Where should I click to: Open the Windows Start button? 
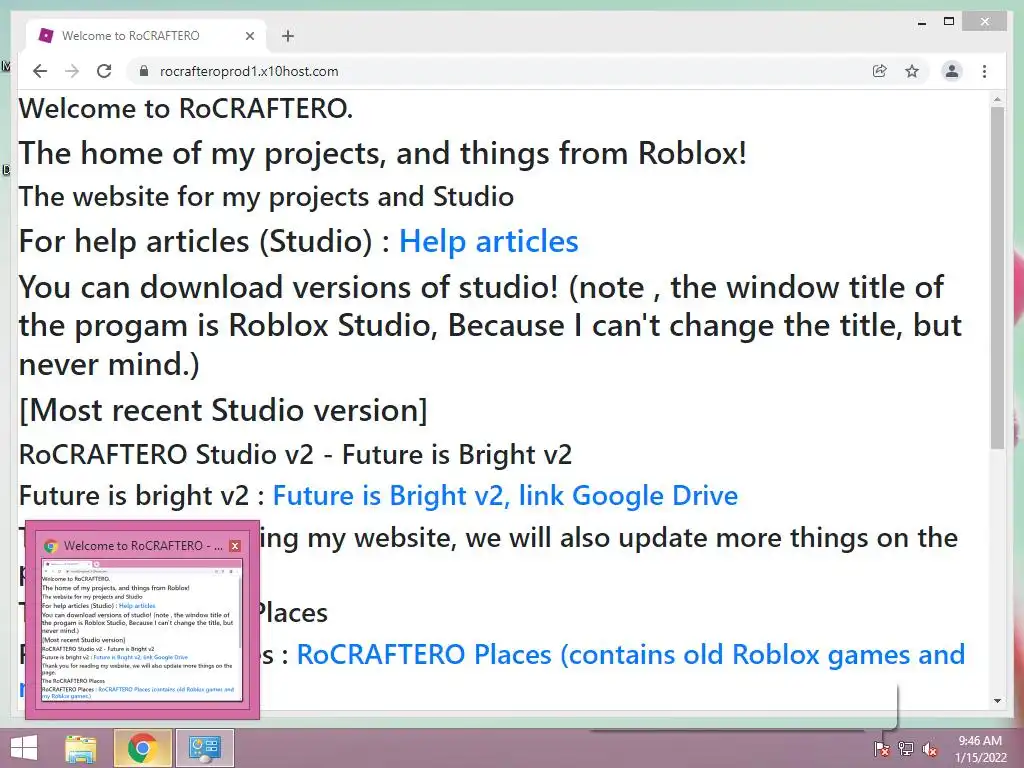point(24,748)
